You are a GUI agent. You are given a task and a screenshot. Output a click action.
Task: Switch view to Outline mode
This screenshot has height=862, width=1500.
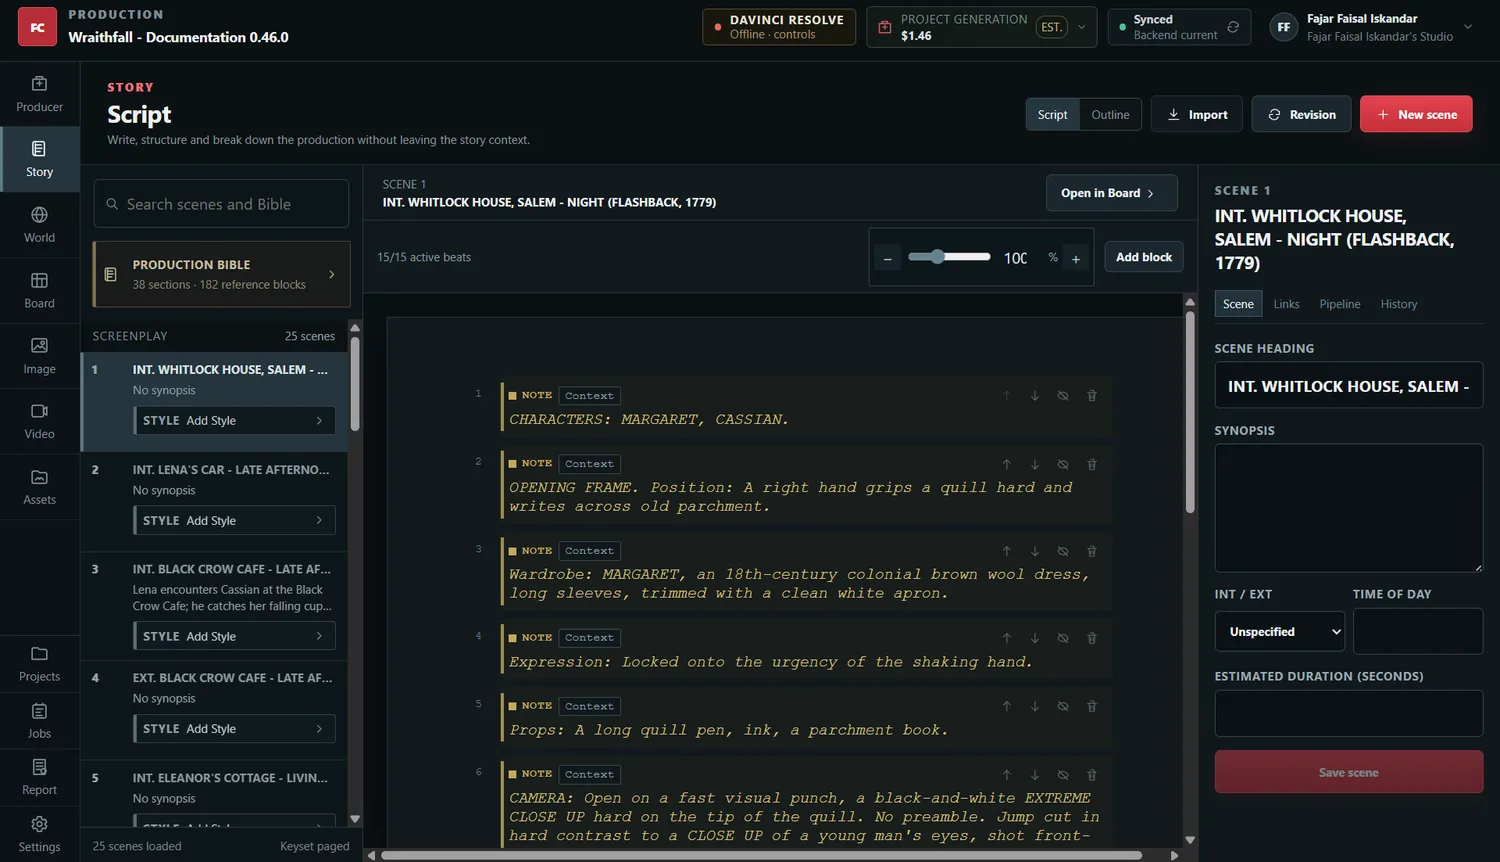[x=1110, y=115]
